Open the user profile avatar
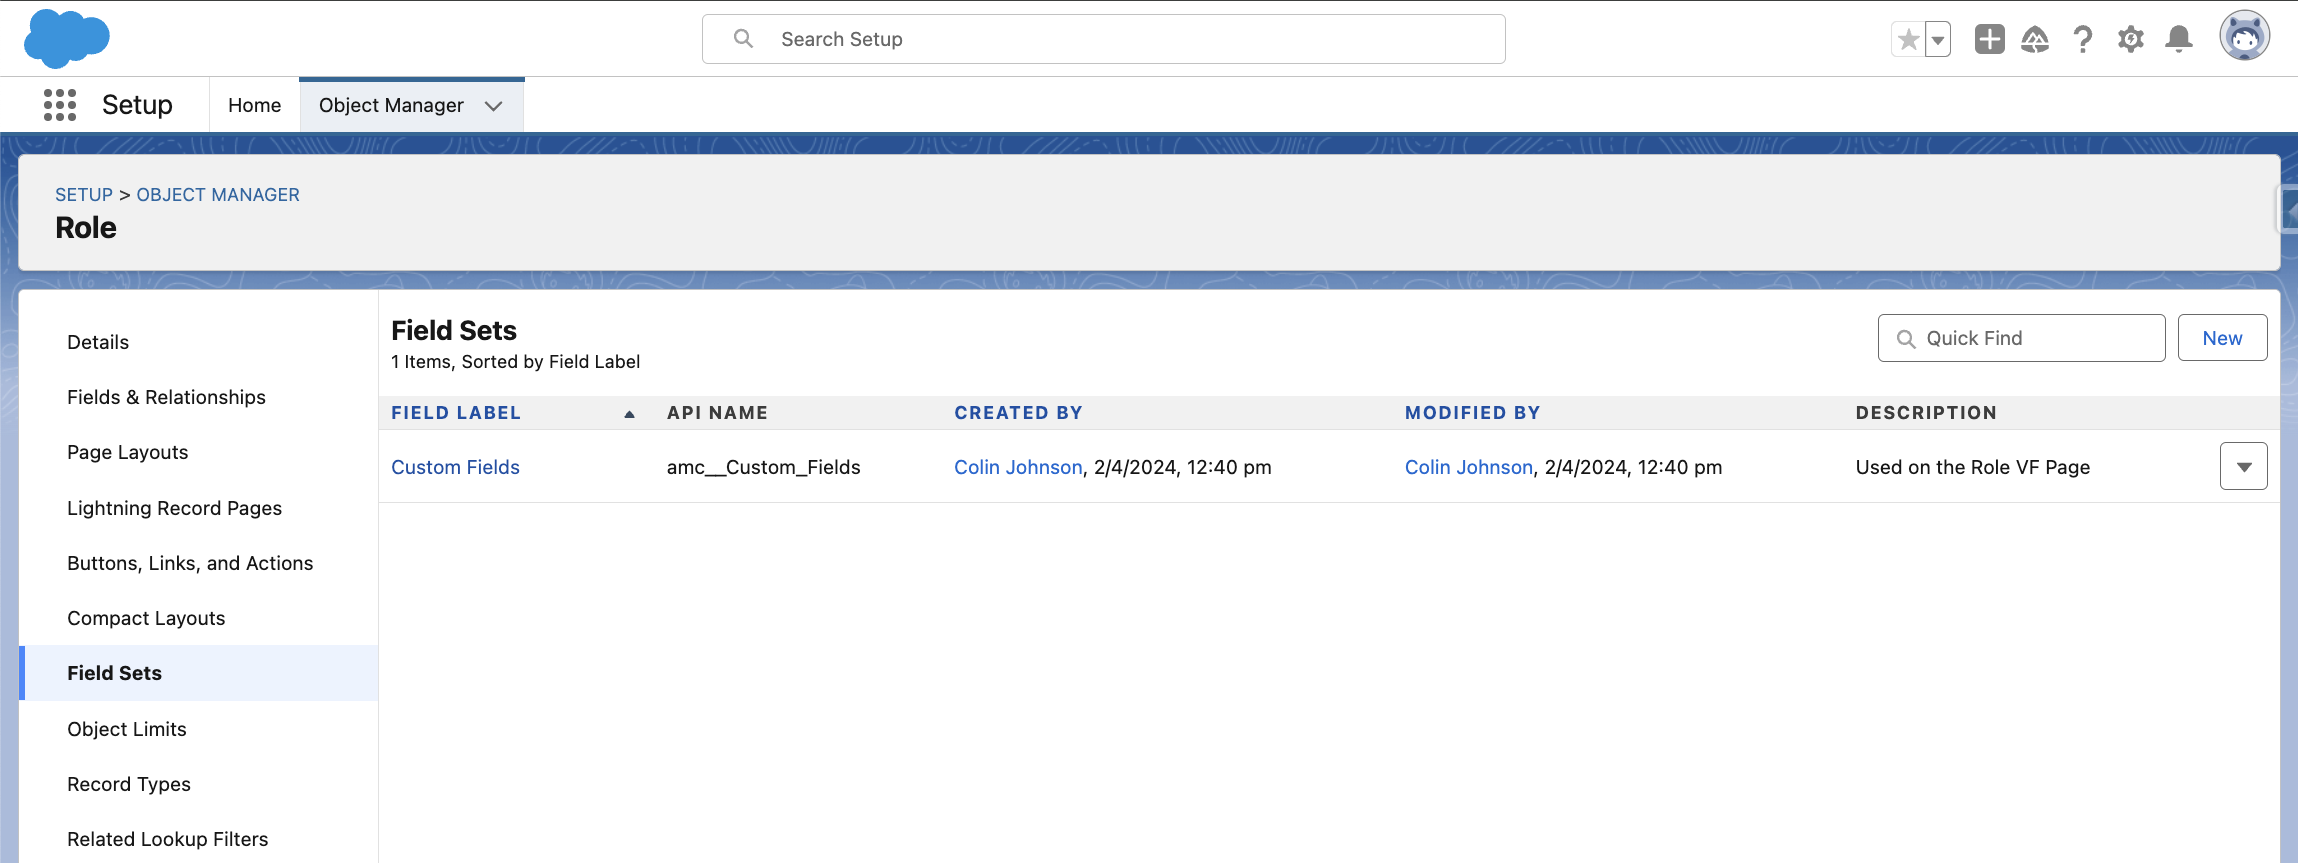 2244,37
